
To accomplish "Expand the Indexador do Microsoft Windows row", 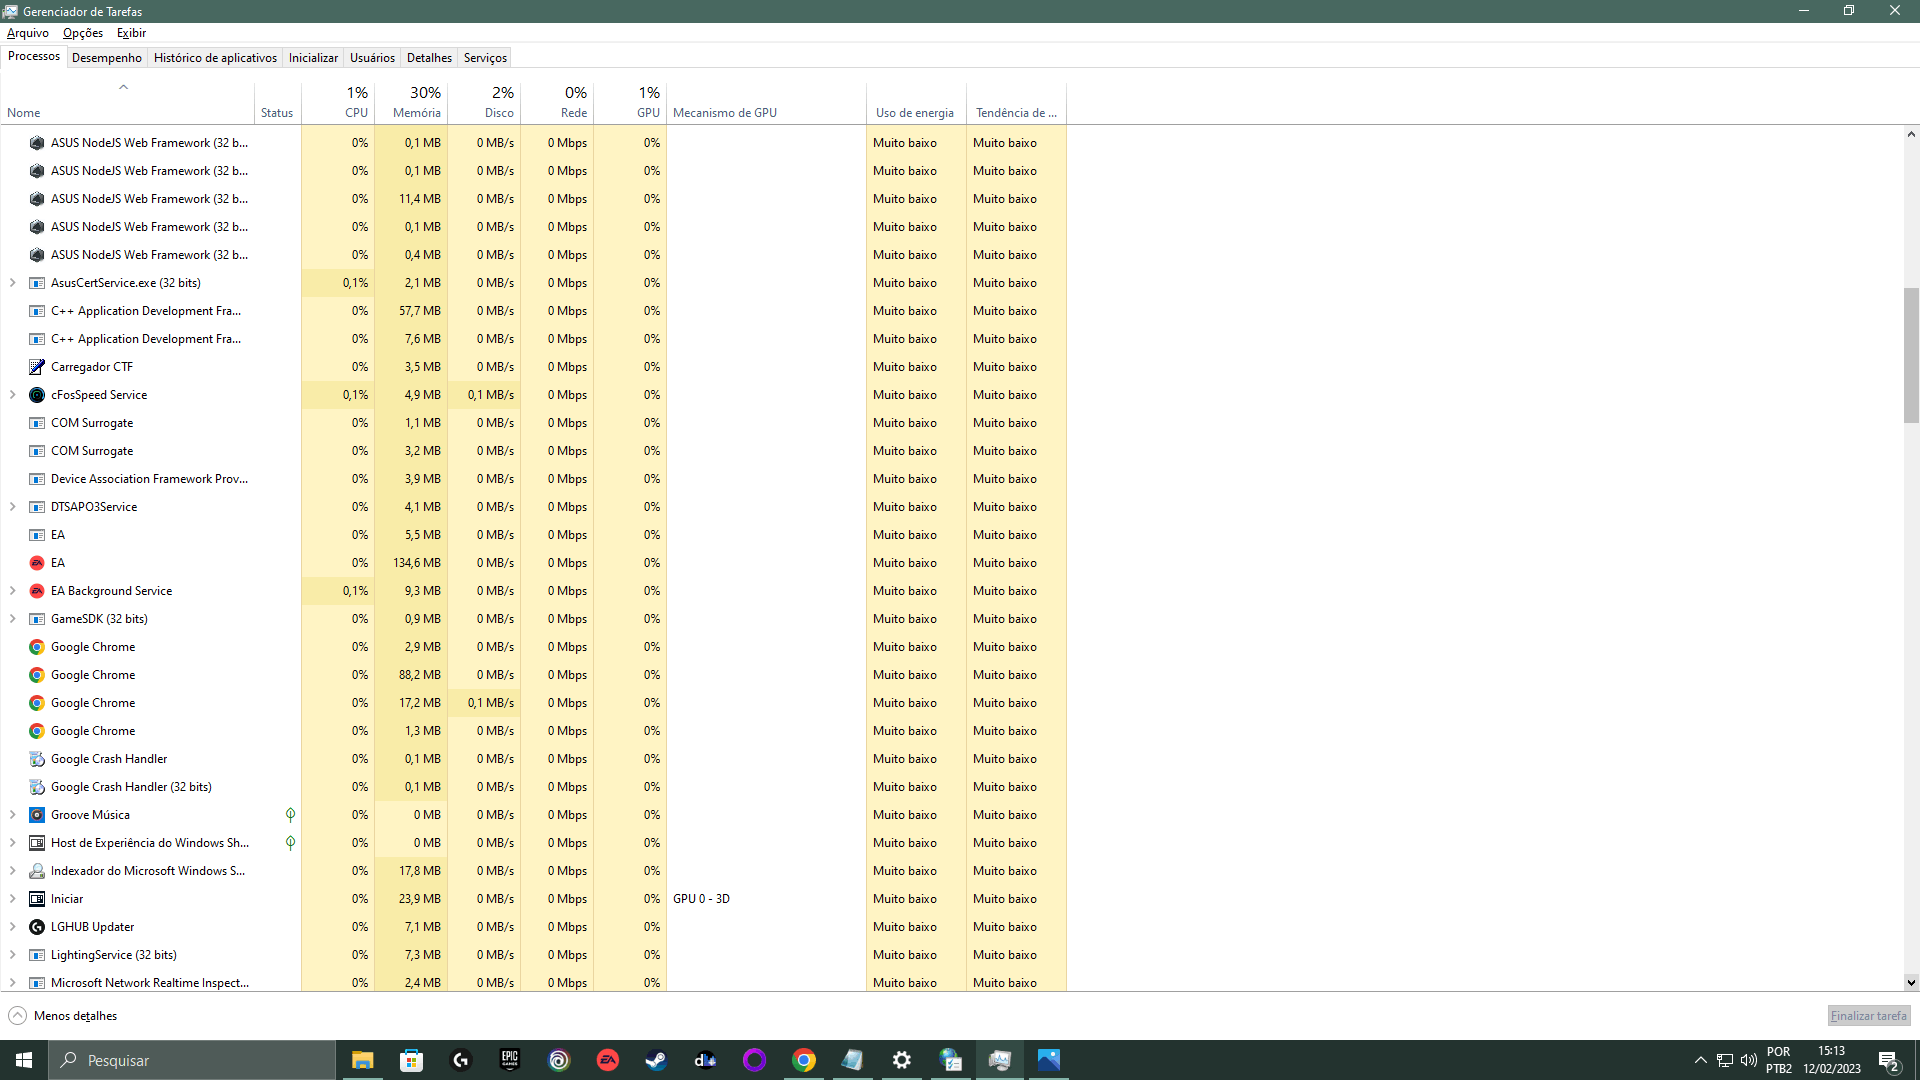I will click(x=12, y=871).
